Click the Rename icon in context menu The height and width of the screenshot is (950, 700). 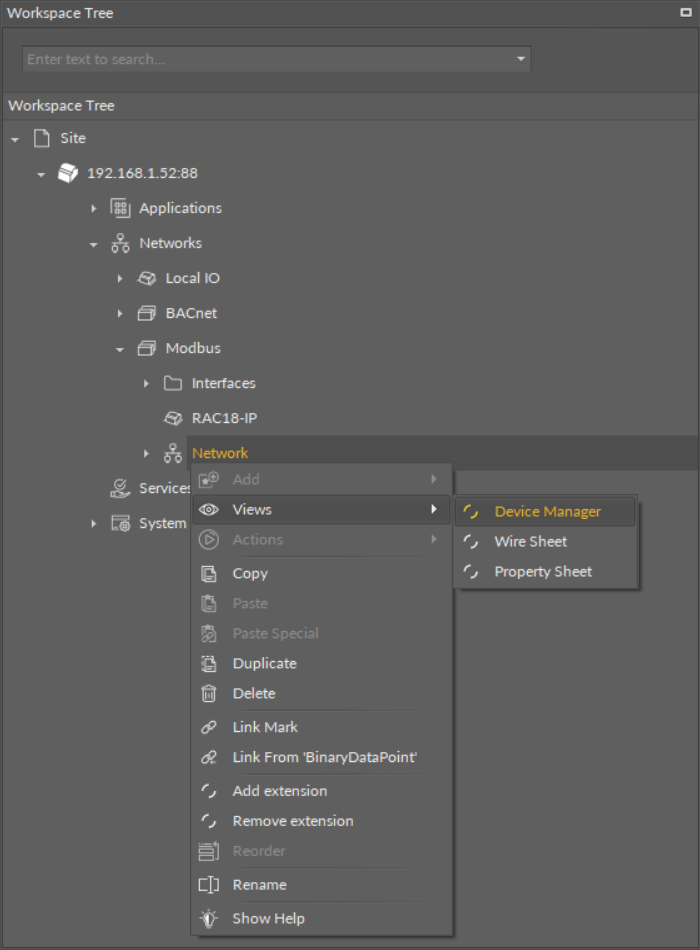209,885
